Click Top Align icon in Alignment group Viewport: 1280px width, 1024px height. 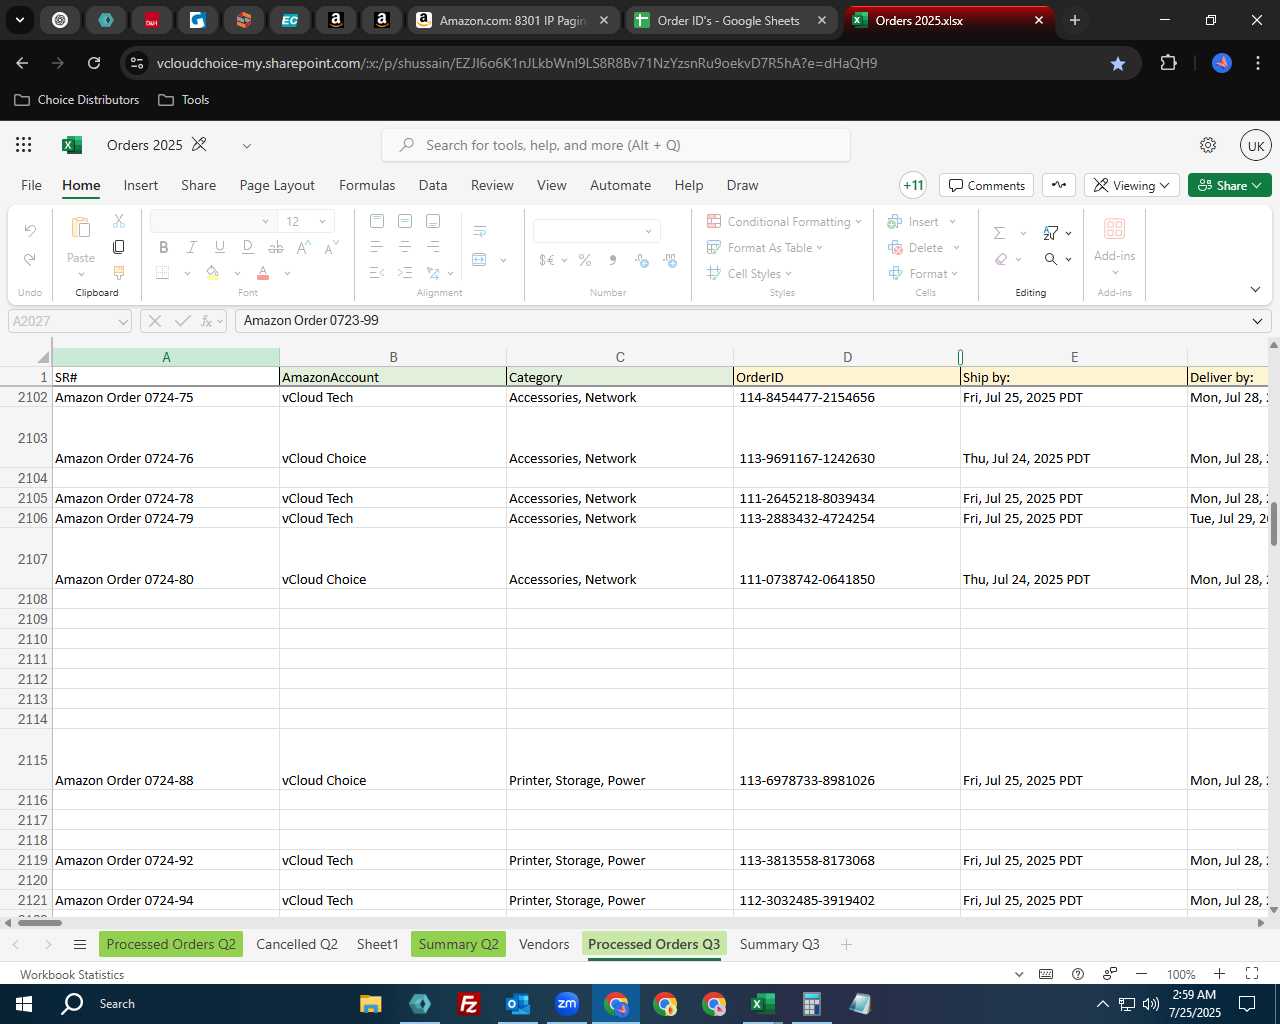tap(377, 221)
